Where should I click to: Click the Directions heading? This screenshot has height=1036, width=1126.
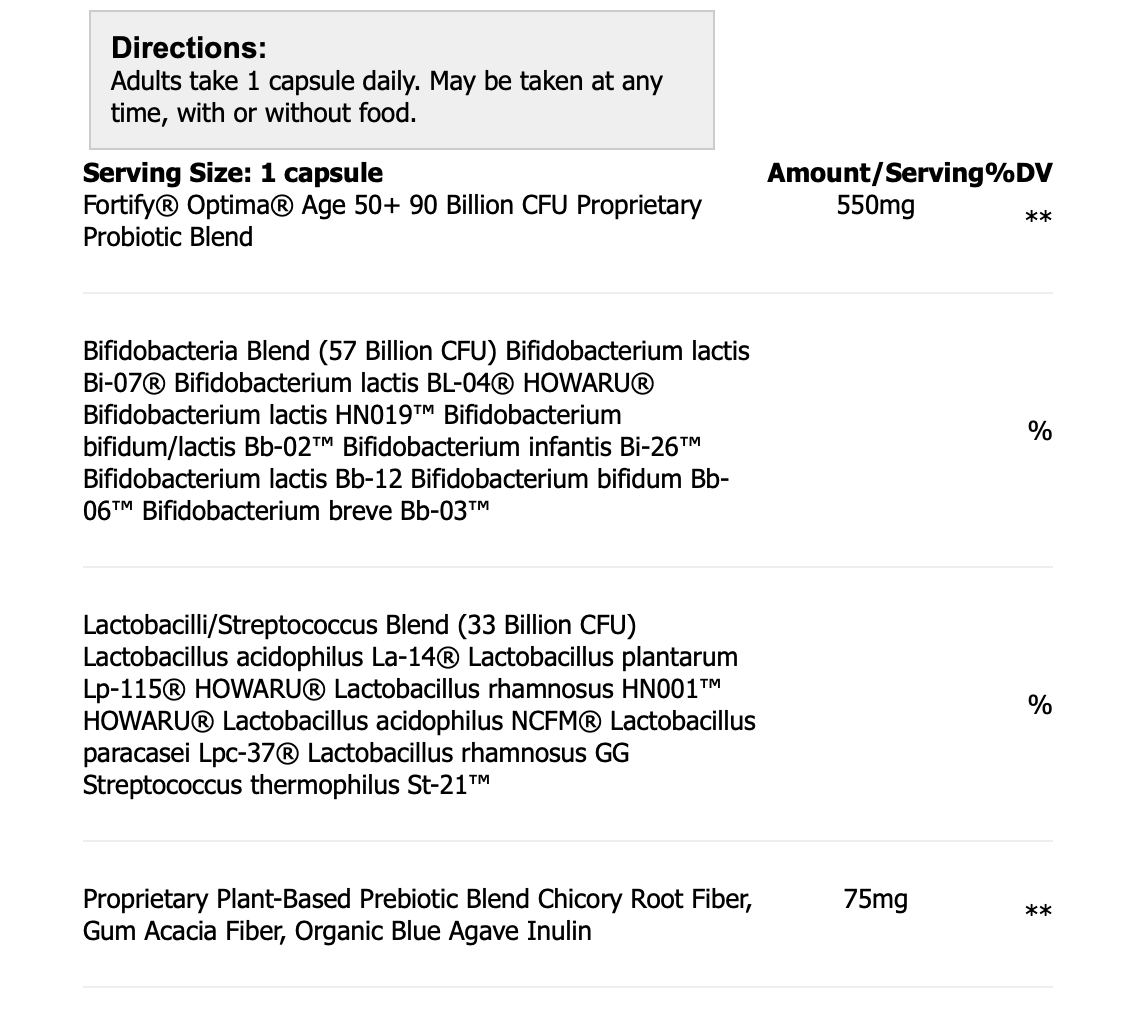[x=189, y=47]
